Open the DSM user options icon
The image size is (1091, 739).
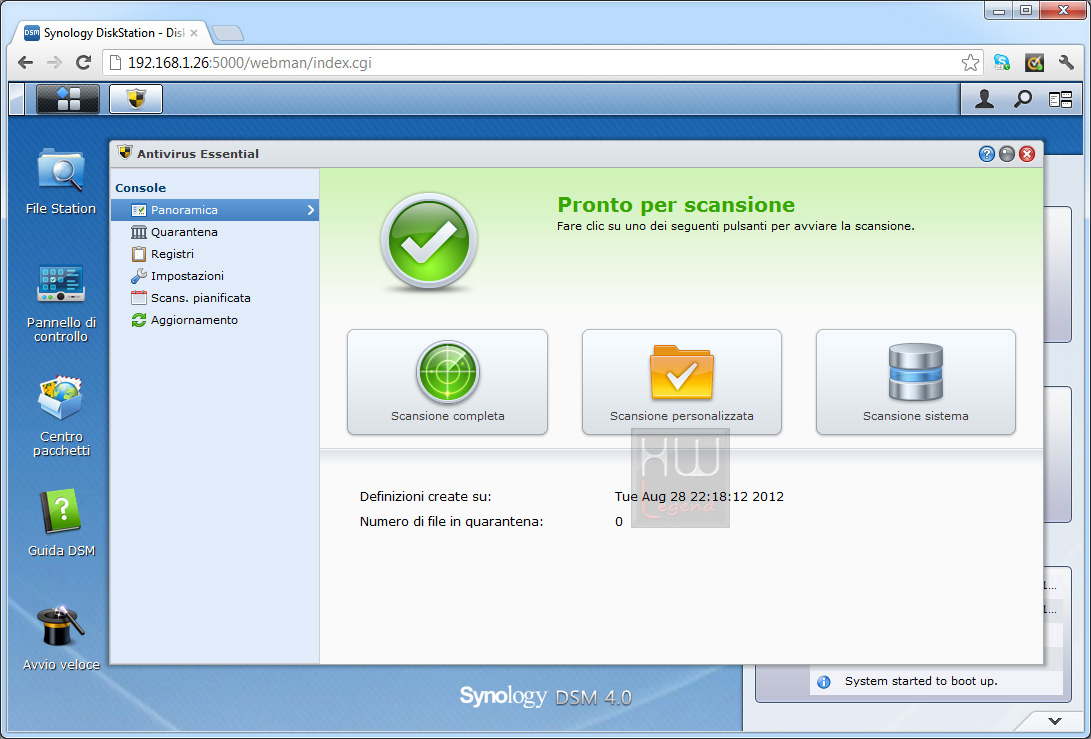click(x=984, y=100)
